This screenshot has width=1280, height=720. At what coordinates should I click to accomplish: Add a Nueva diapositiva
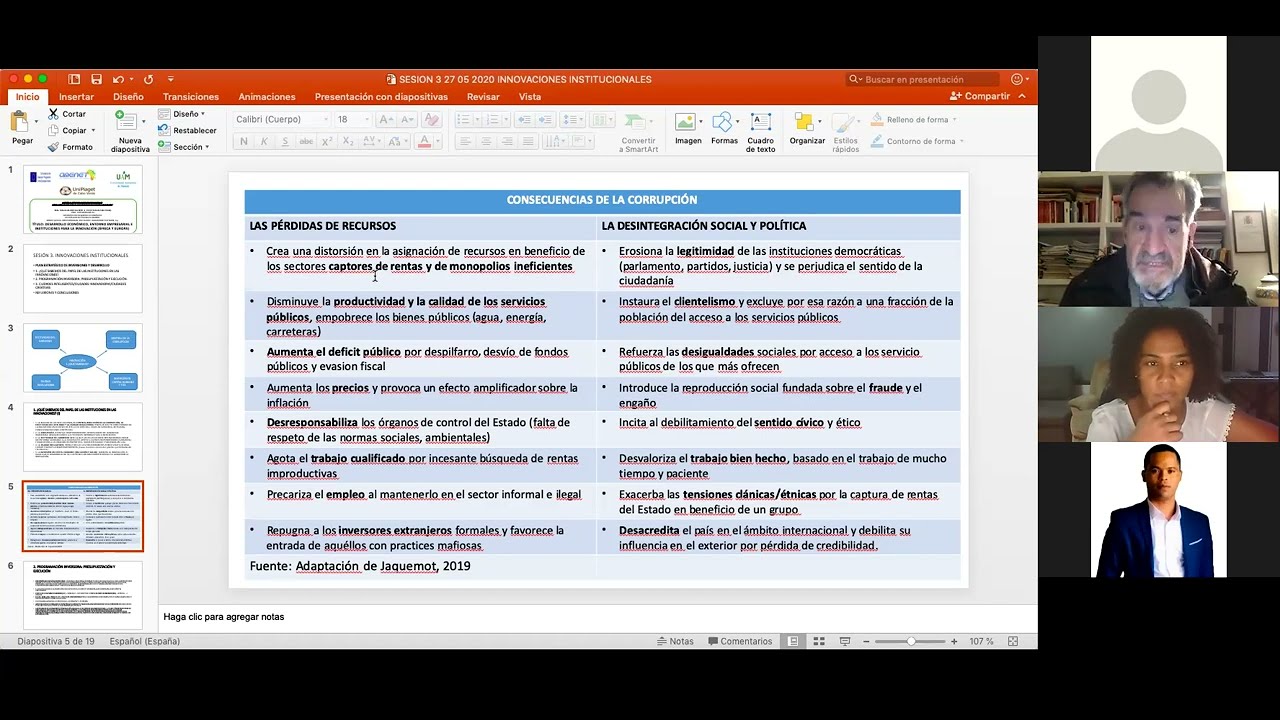click(130, 132)
